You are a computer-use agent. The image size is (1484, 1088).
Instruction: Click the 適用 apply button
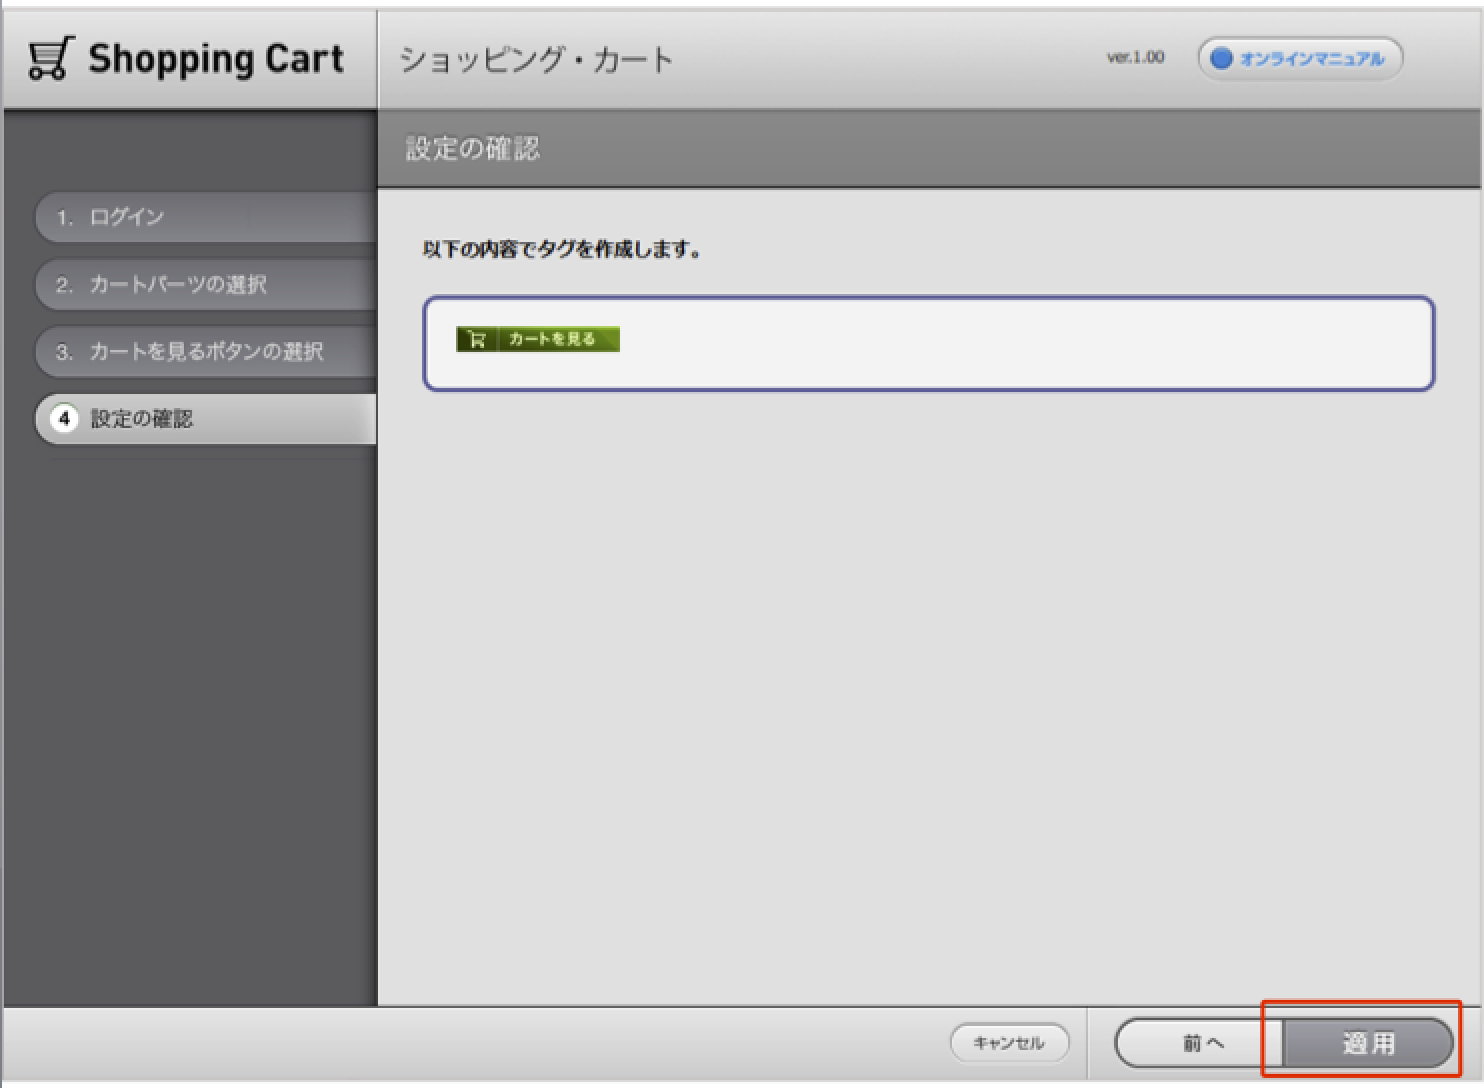click(x=1367, y=1043)
